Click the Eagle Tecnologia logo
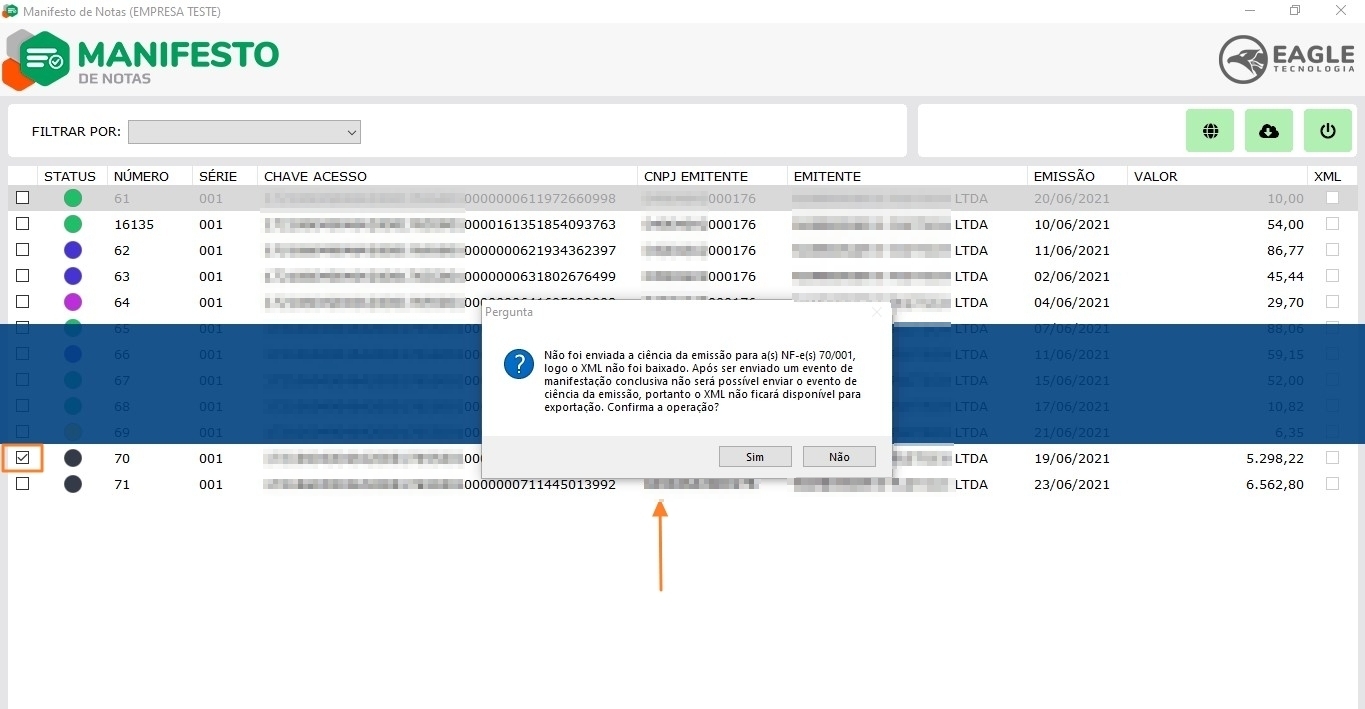This screenshot has width=1365, height=709. [x=1286, y=59]
